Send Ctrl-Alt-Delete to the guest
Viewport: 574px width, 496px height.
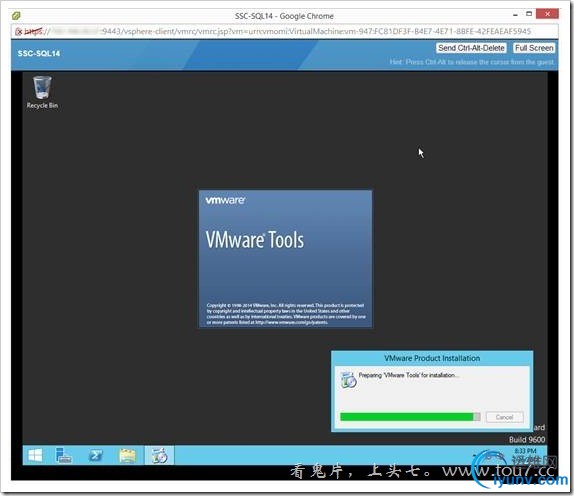471,48
